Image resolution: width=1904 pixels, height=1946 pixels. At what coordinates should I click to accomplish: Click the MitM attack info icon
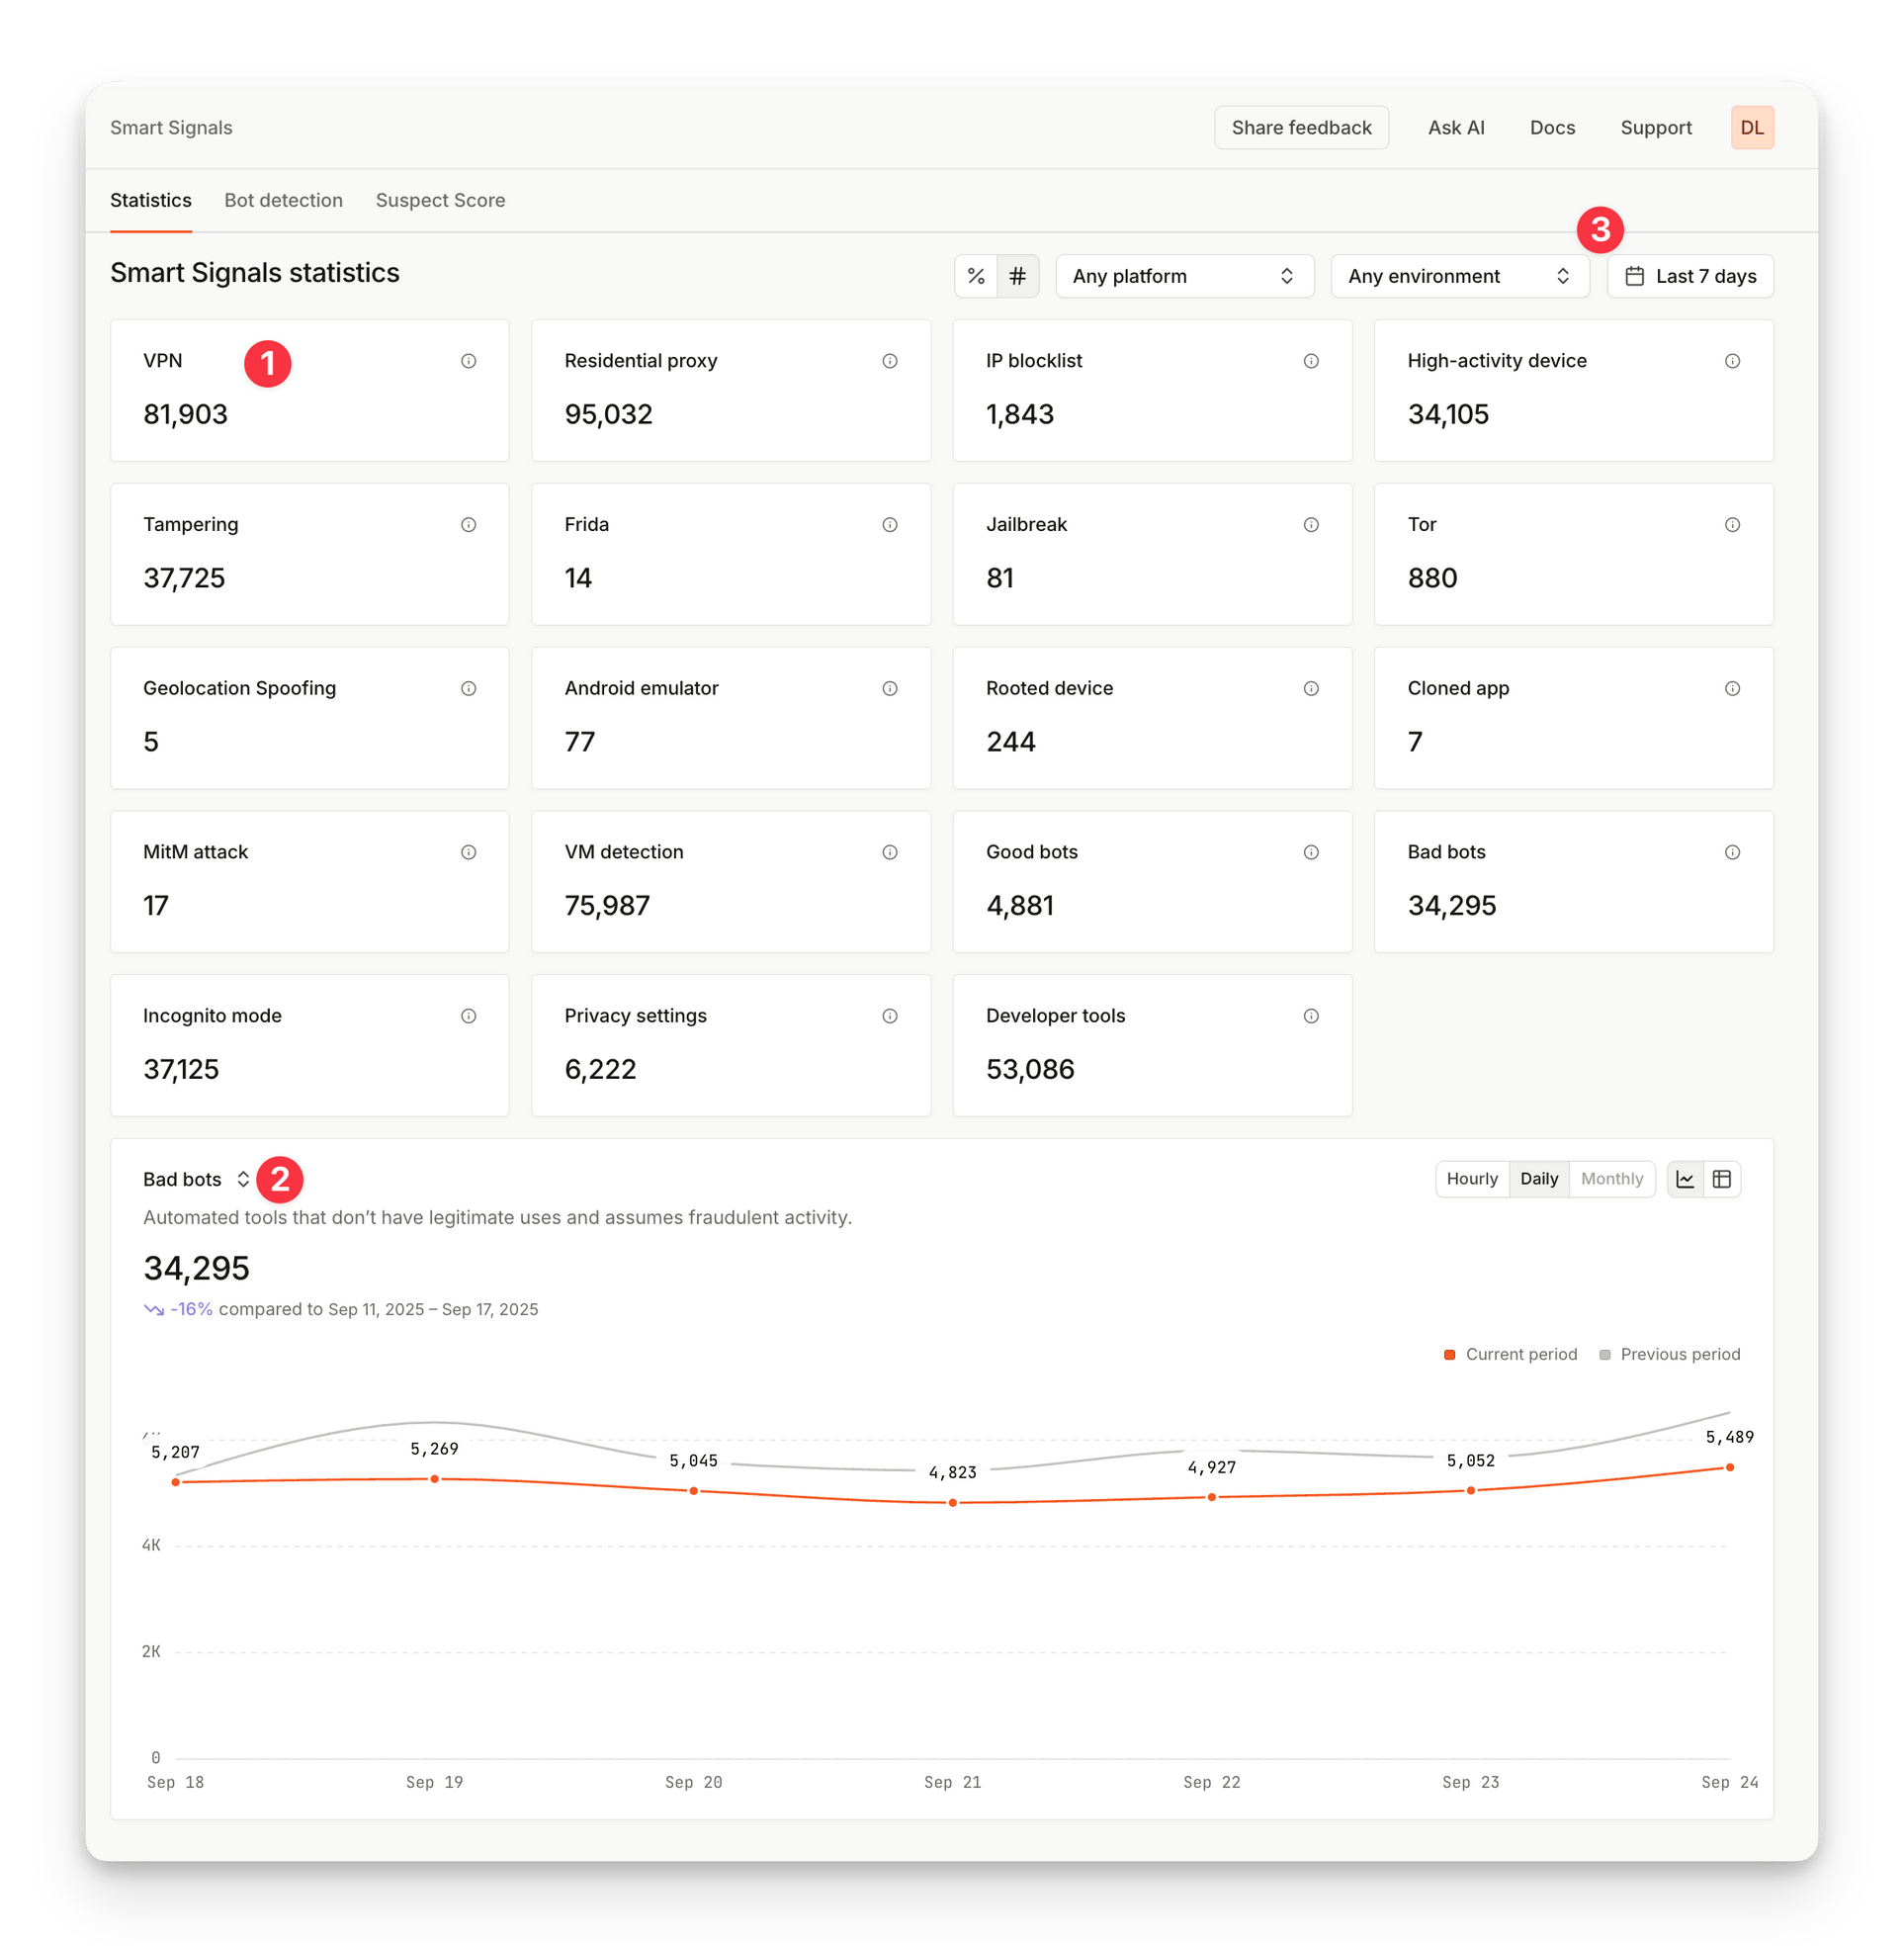coord(468,852)
